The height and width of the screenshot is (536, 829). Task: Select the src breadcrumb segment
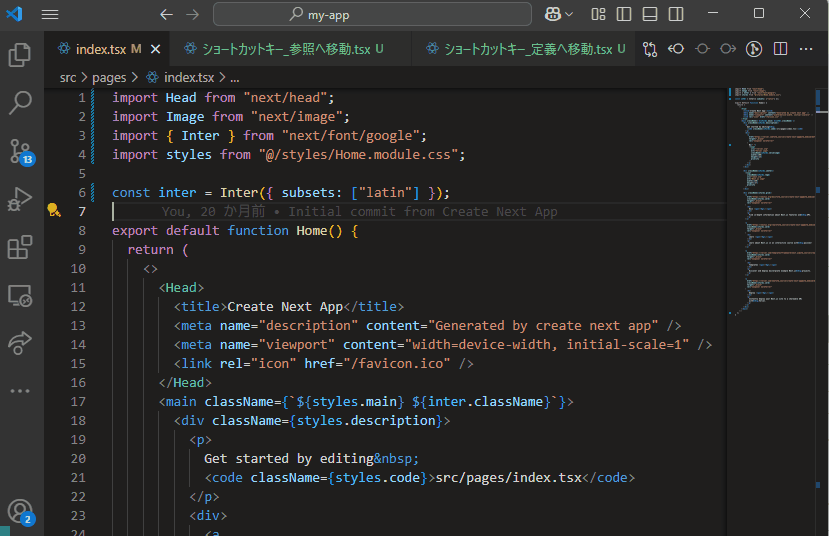coord(68,78)
